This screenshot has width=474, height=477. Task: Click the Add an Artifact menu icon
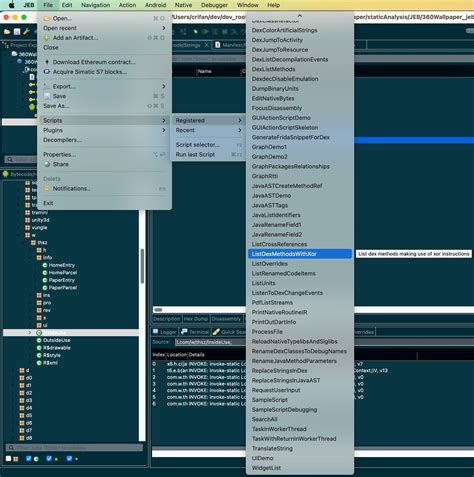47,38
